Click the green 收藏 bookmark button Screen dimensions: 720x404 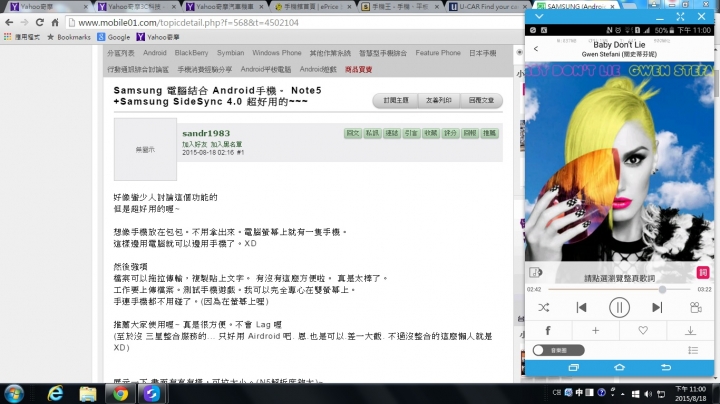431,133
